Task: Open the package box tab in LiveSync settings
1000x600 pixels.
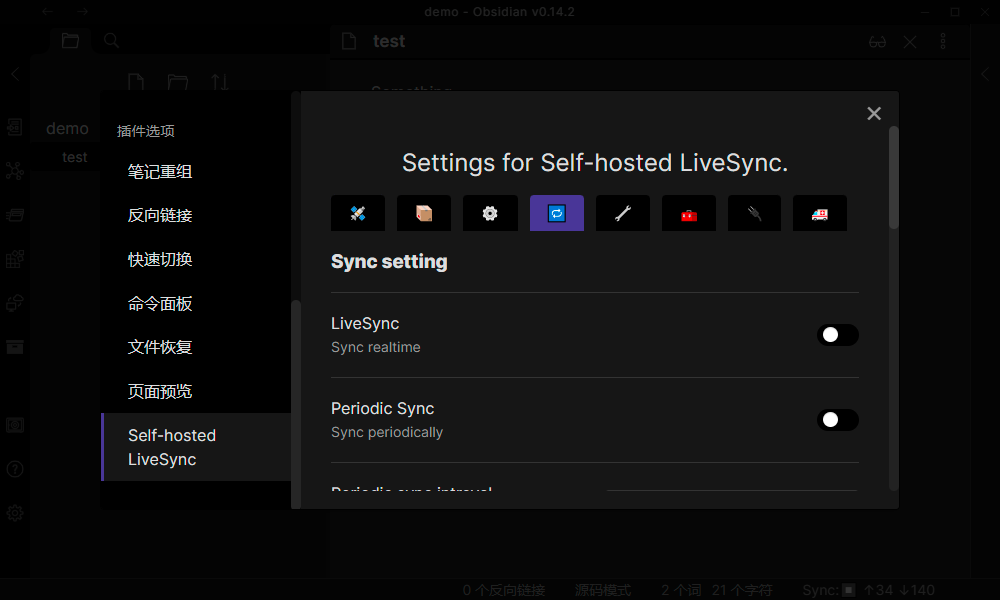Action: pos(424,213)
